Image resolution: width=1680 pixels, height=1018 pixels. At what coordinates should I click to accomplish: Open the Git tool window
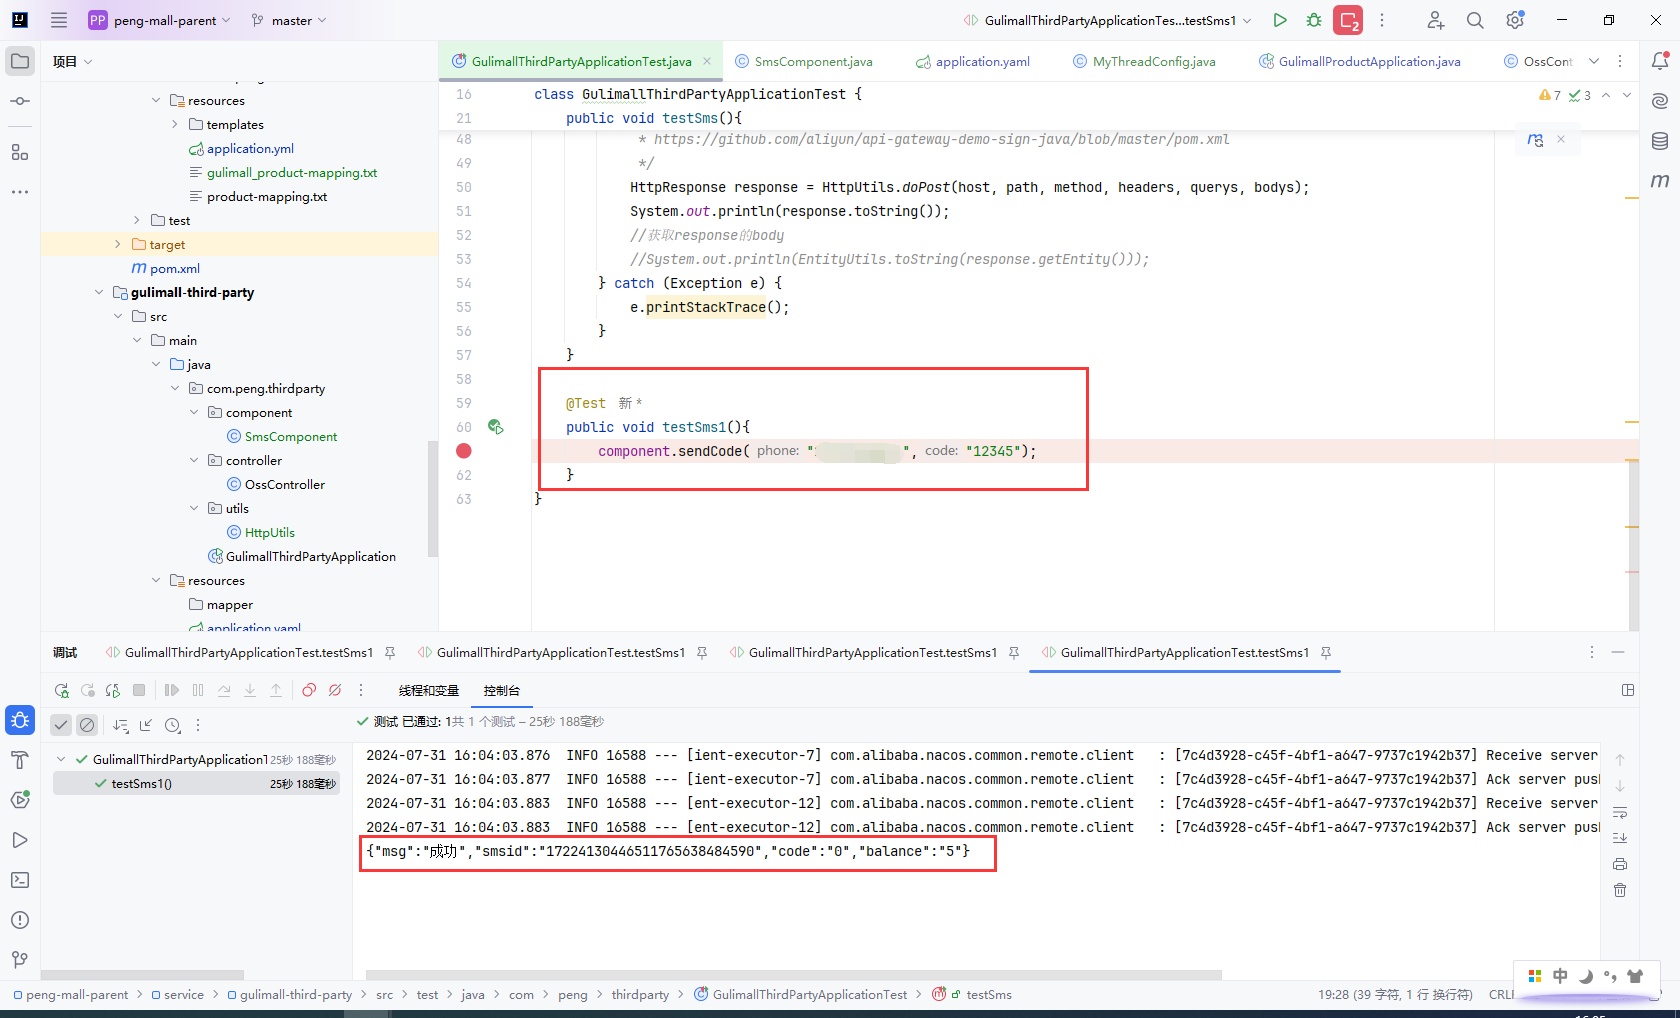[20, 960]
